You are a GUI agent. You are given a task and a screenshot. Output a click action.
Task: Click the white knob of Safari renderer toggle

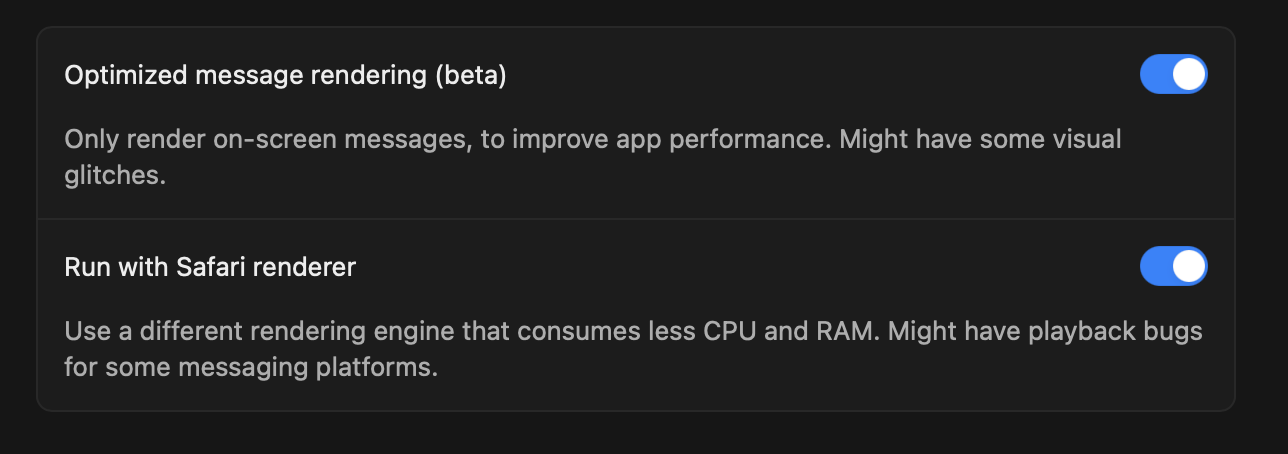coord(1189,267)
